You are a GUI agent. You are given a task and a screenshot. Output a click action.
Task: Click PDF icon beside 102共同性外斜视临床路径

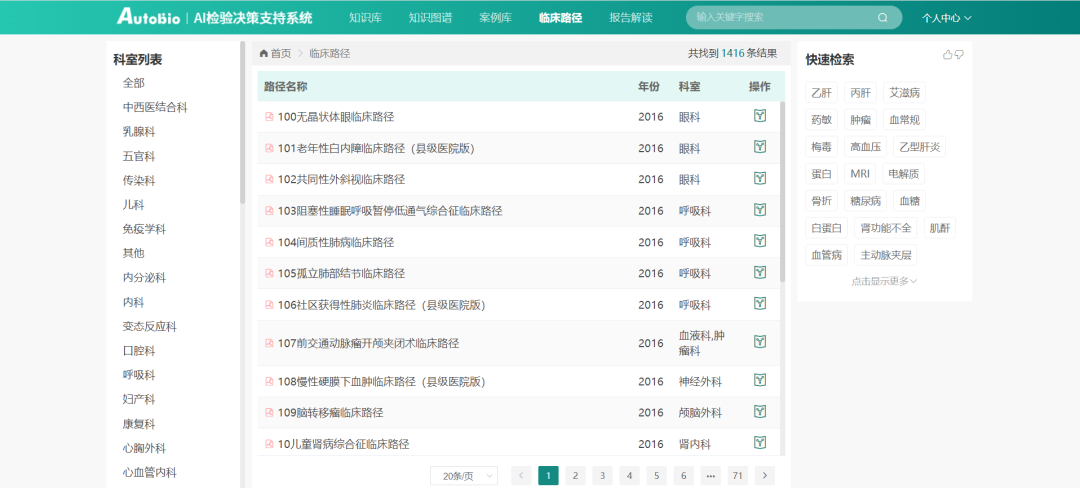point(269,180)
